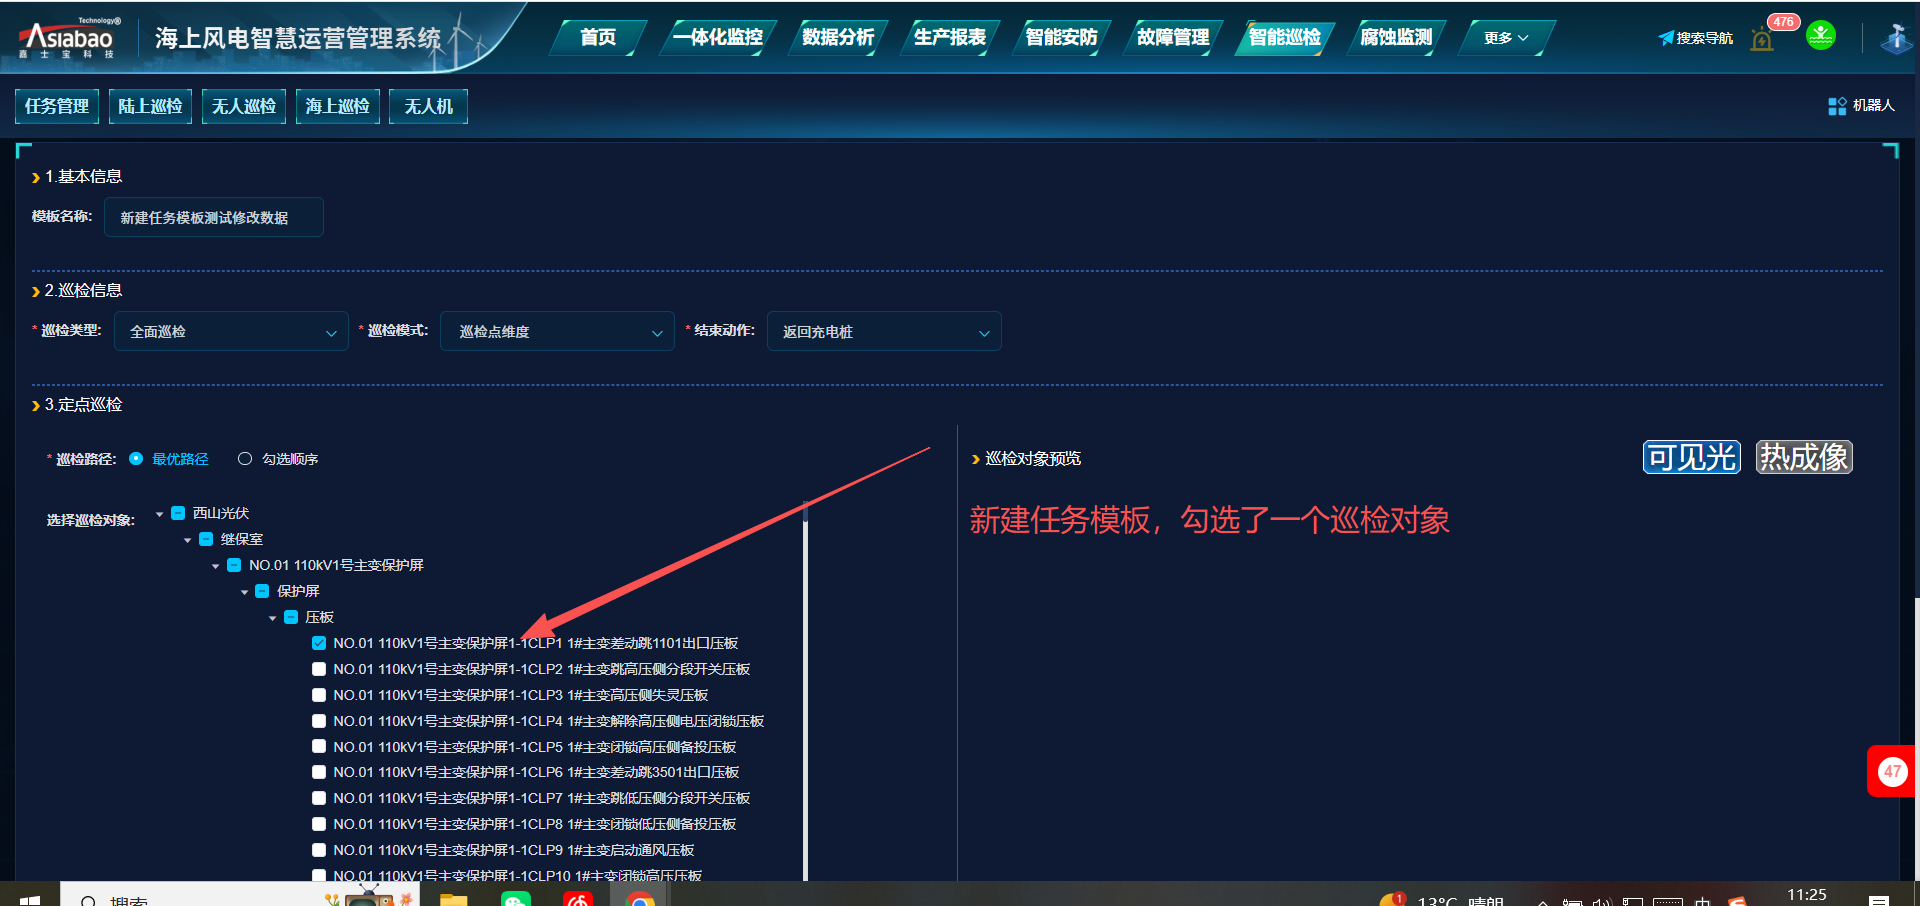Click the red floating 47 badge
Viewport: 1920px width, 906px height.
1892,771
